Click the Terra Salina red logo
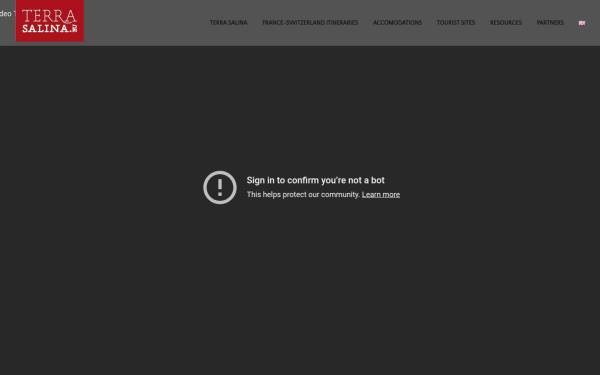The height and width of the screenshot is (375, 600). coord(50,21)
